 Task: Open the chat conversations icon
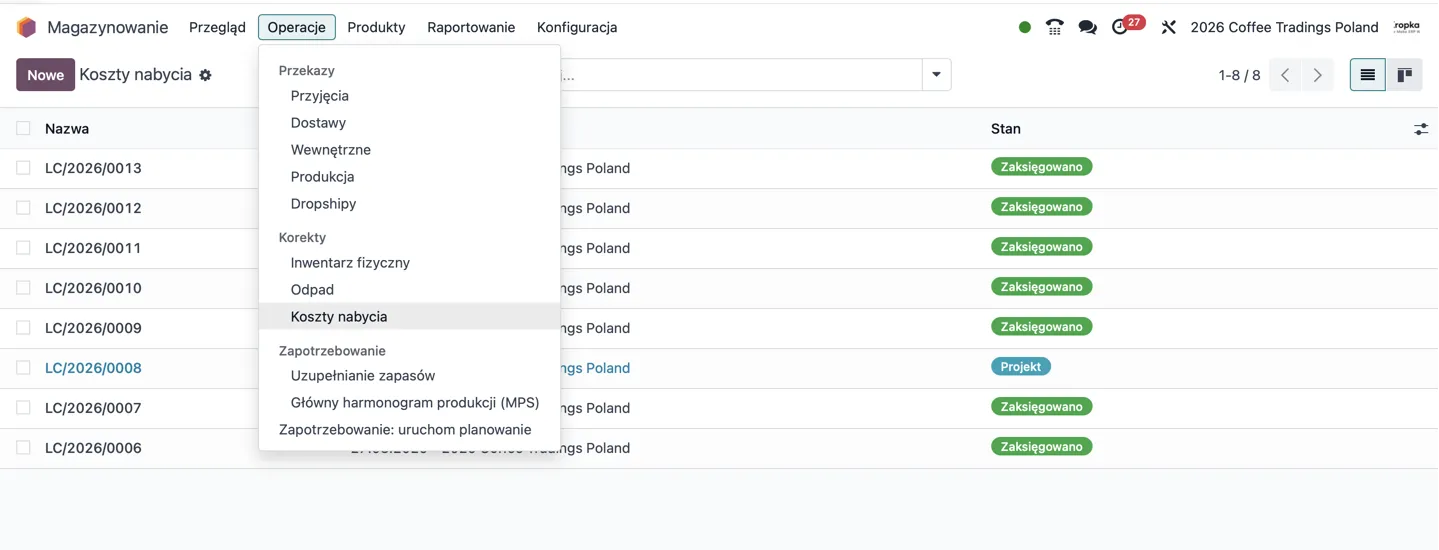(1088, 27)
